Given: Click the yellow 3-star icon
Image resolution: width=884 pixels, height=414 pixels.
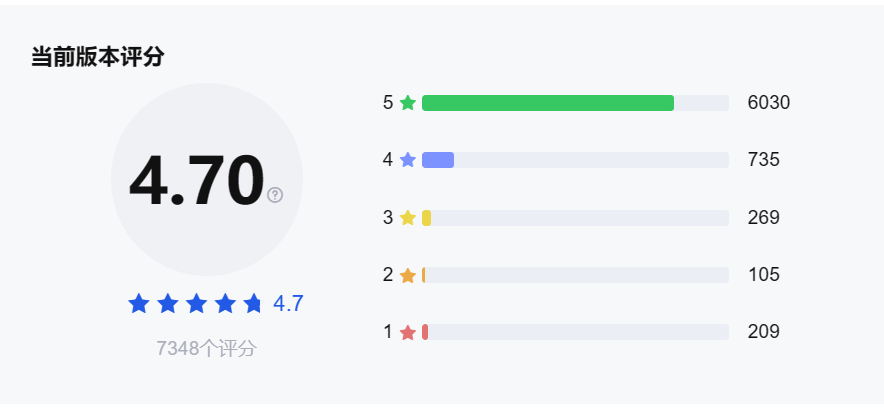Looking at the screenshot, I should [408, 218].
